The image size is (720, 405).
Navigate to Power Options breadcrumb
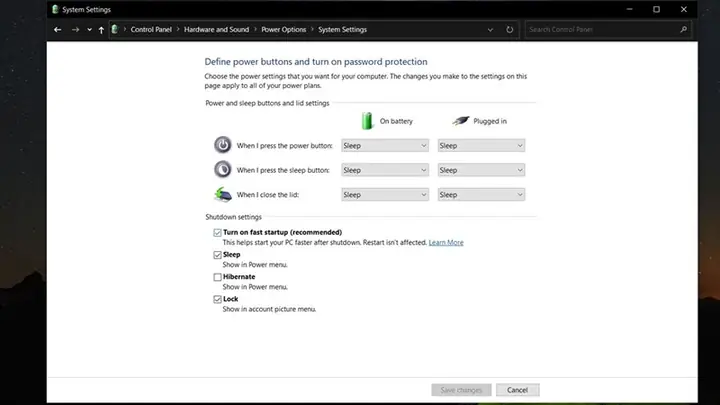(x=283, y=29)
